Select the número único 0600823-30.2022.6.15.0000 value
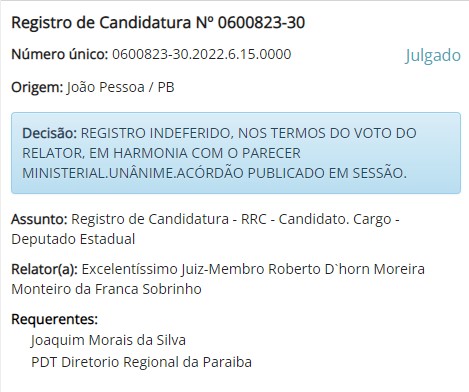 coord(202,54)
